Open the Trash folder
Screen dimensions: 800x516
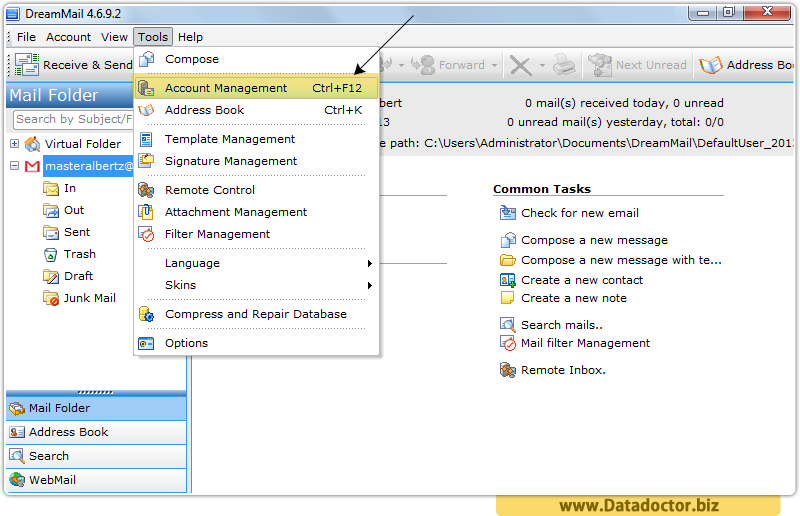(80, 254)
